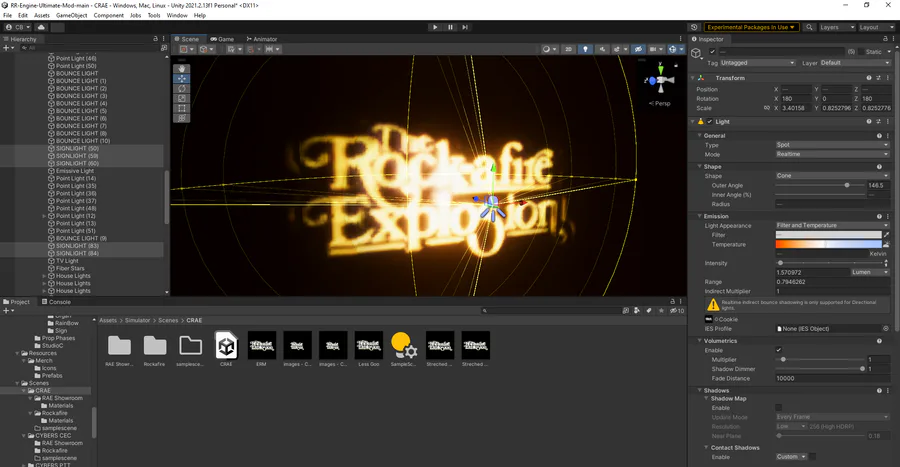
Task: Open the IES Profile object picker
Action: tap(886, 329)
